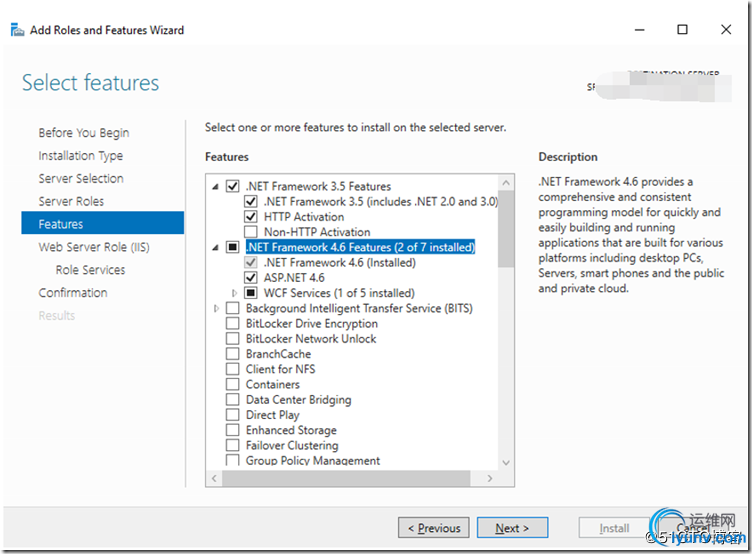Open Server Selection step
The image size is (752, 554).
(81, 178)
